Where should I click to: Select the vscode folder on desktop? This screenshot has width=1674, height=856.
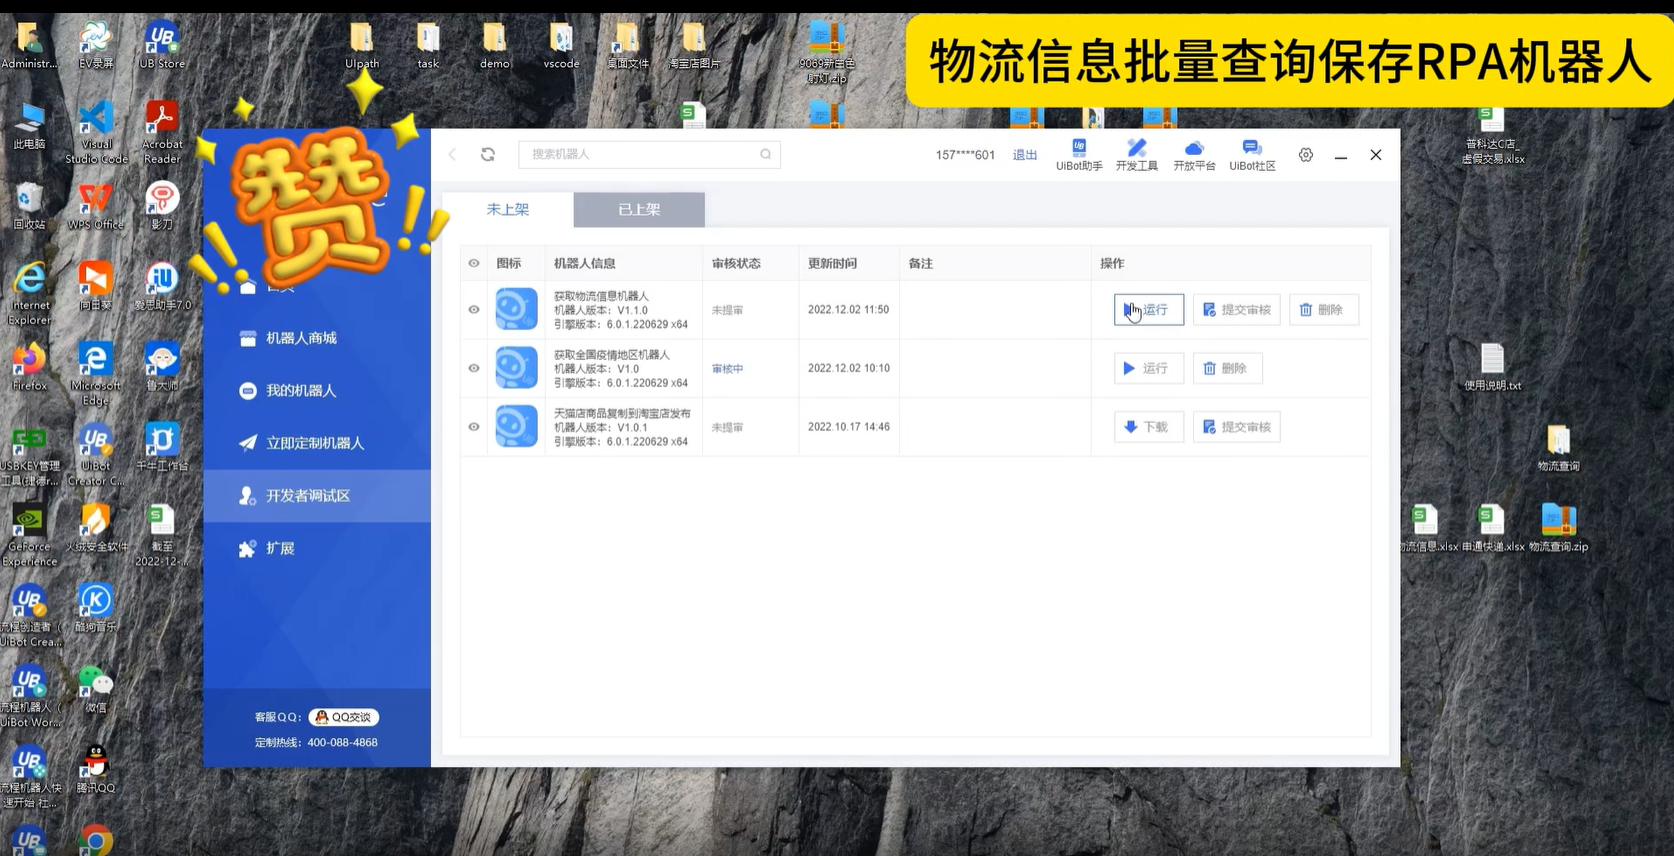click(x=561, y=45)
